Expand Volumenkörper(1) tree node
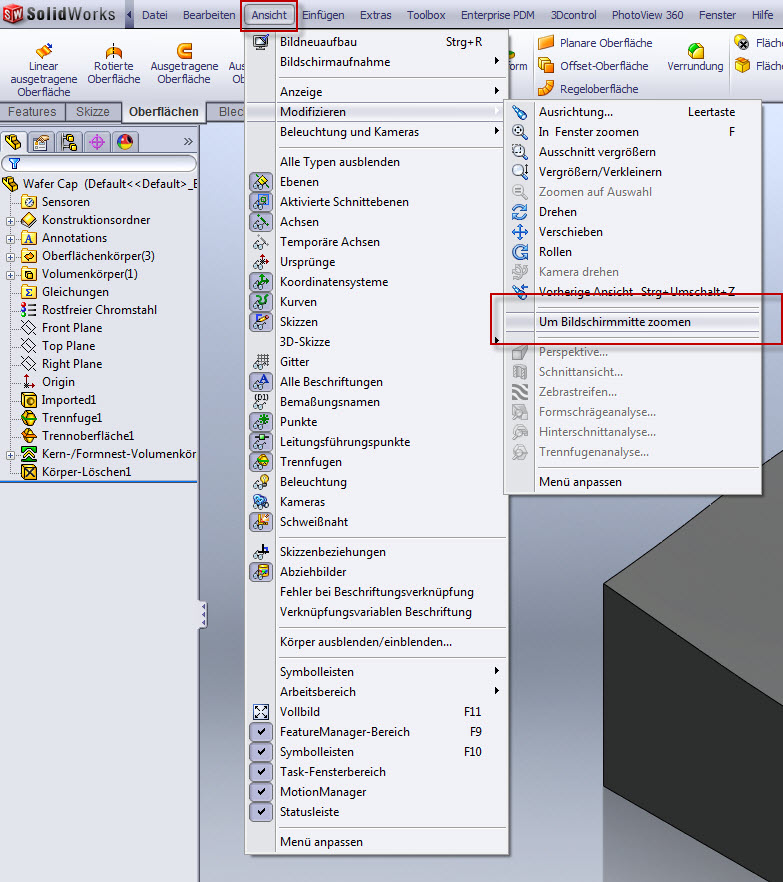783x882 pixels. 10,275
